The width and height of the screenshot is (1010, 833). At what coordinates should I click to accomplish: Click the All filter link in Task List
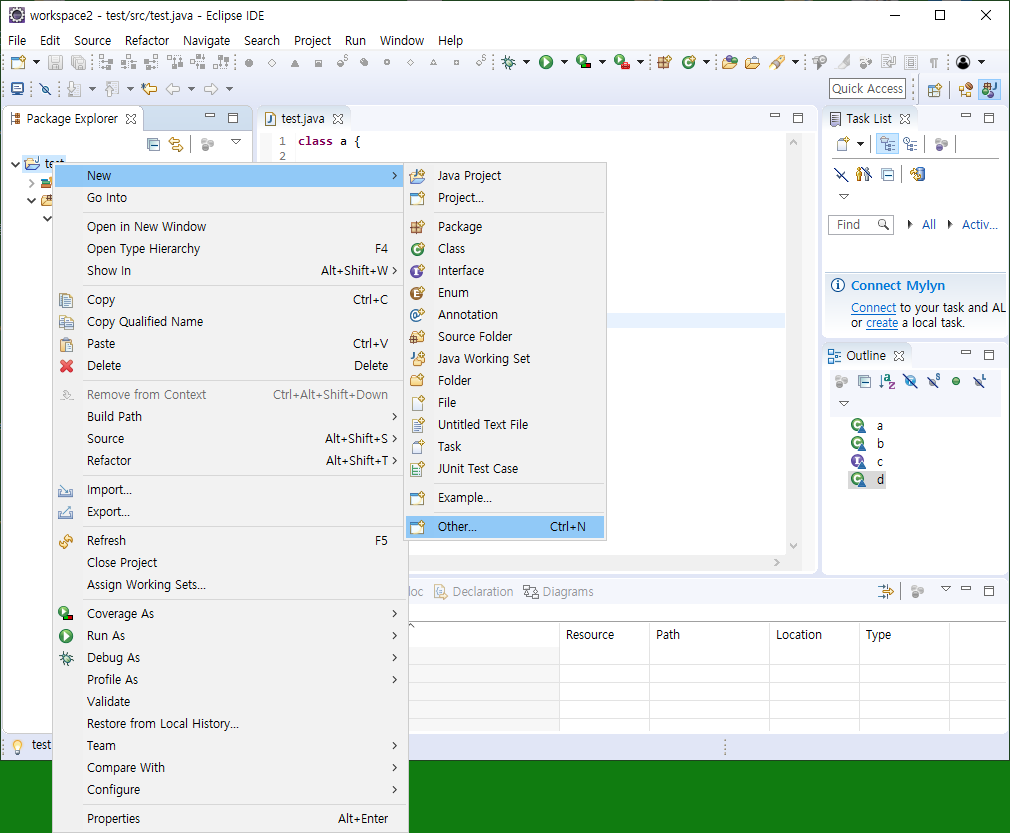point(928,224)
